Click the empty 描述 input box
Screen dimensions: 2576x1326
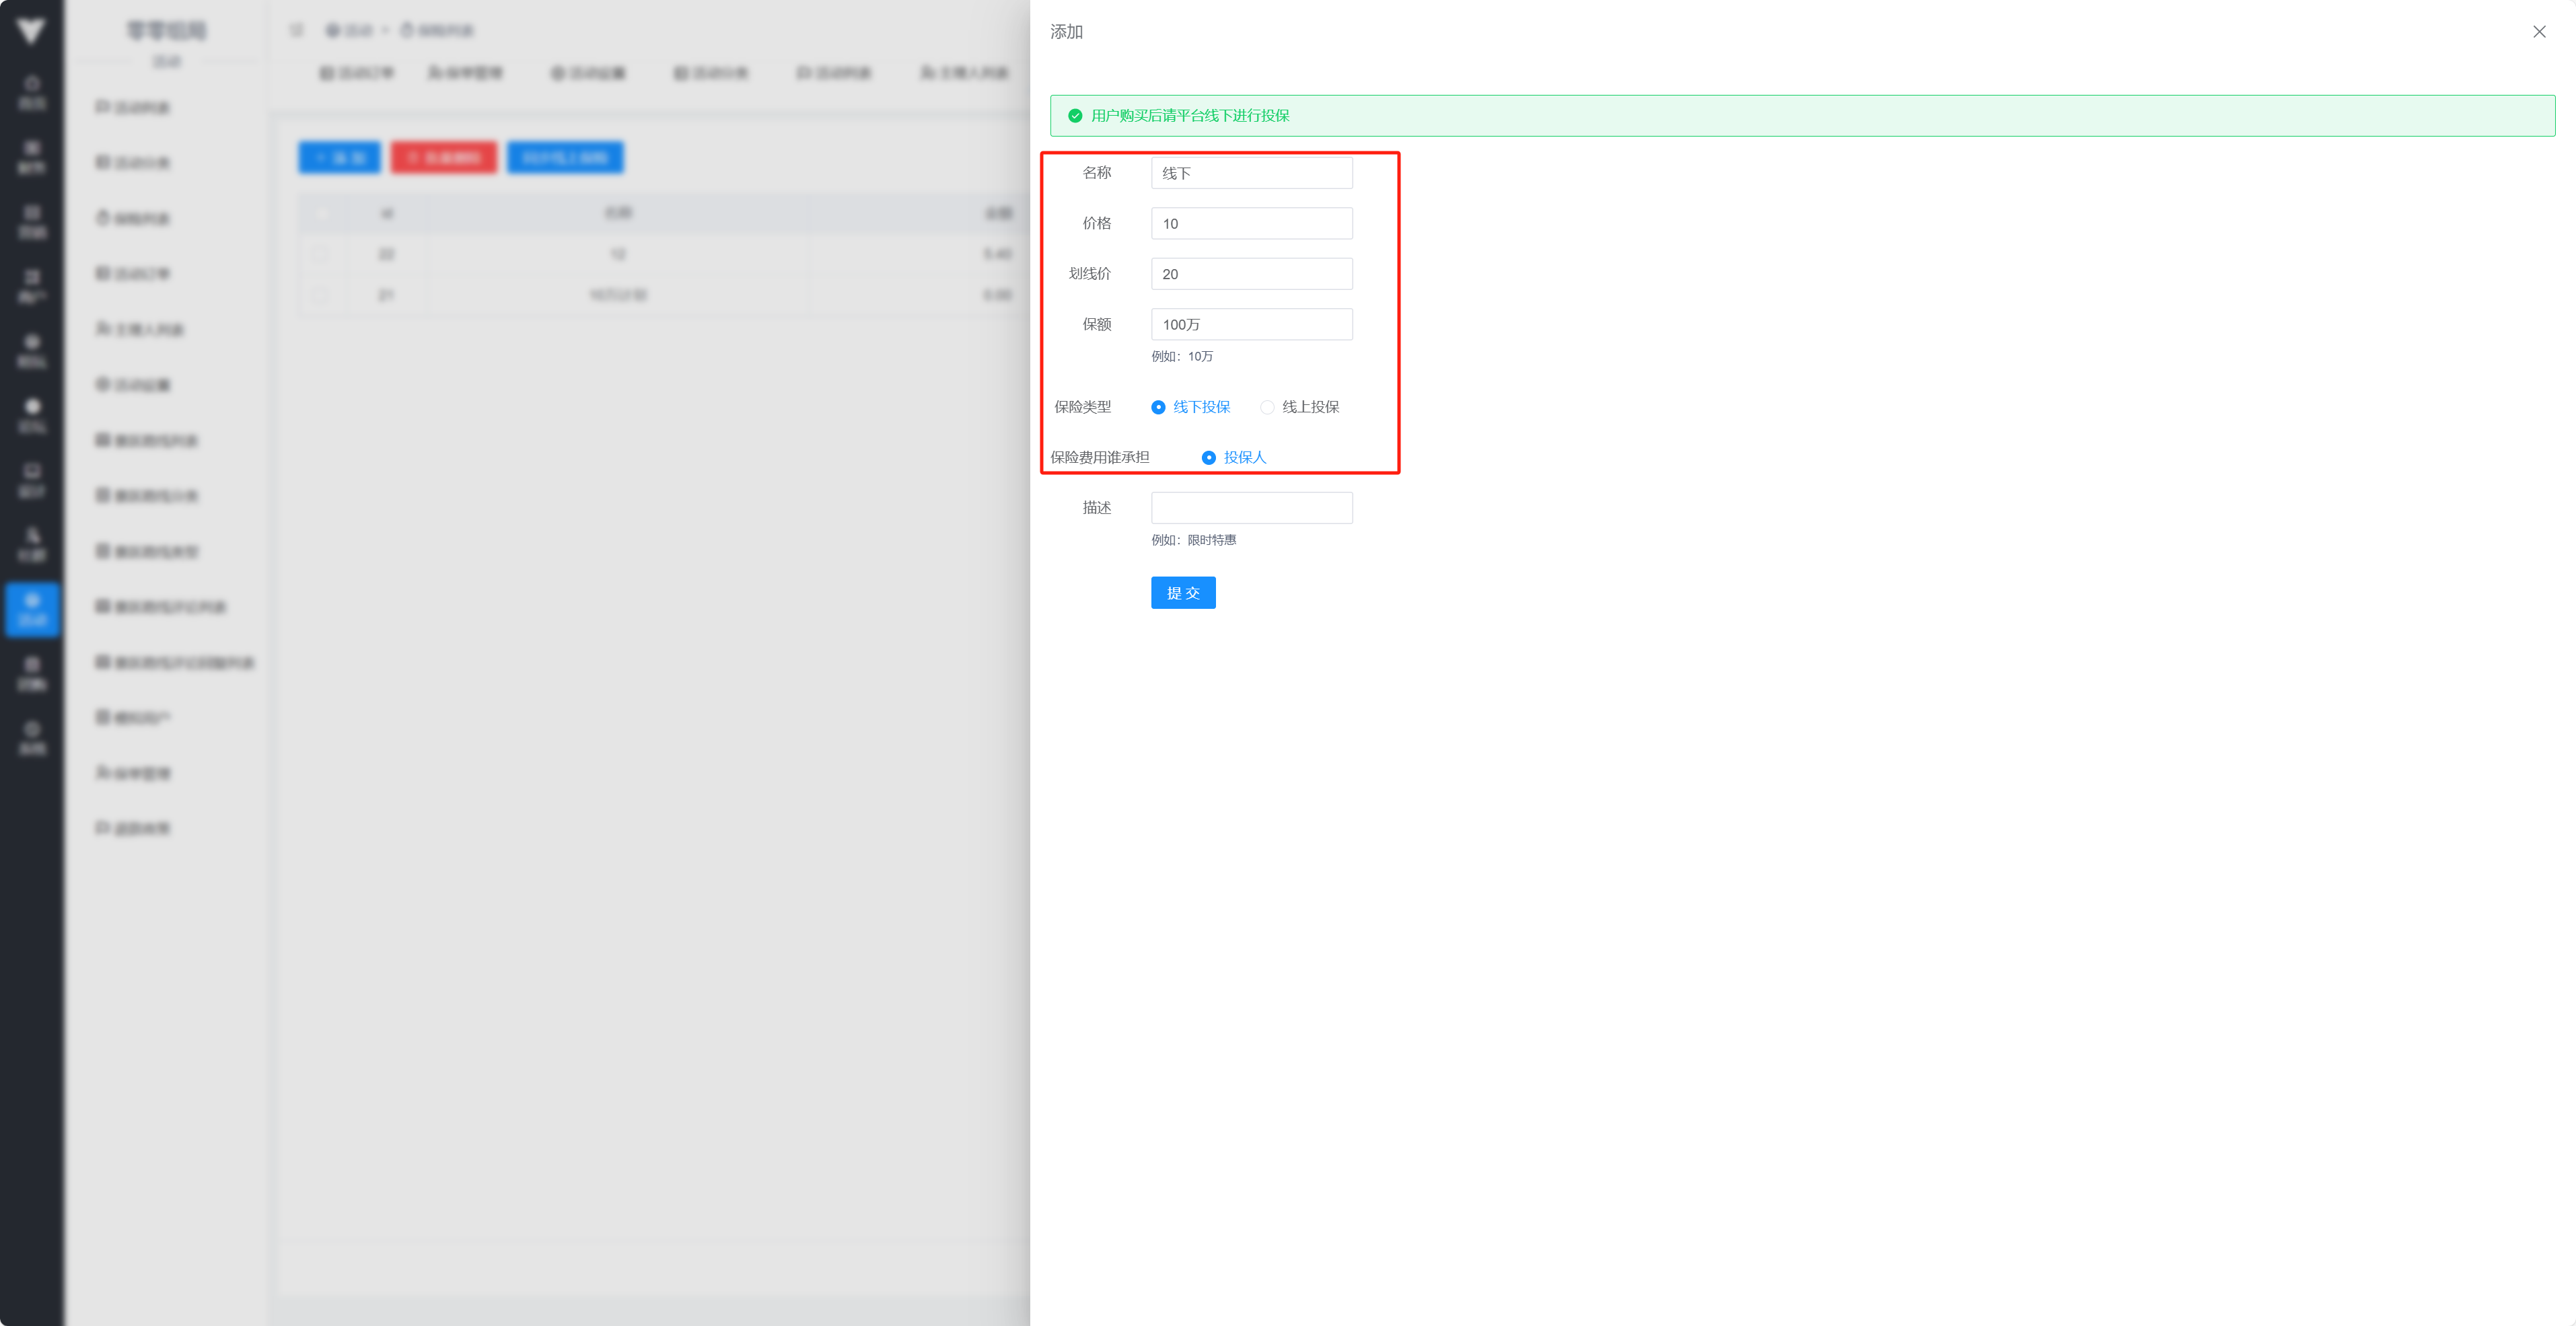coord(1251,508)
